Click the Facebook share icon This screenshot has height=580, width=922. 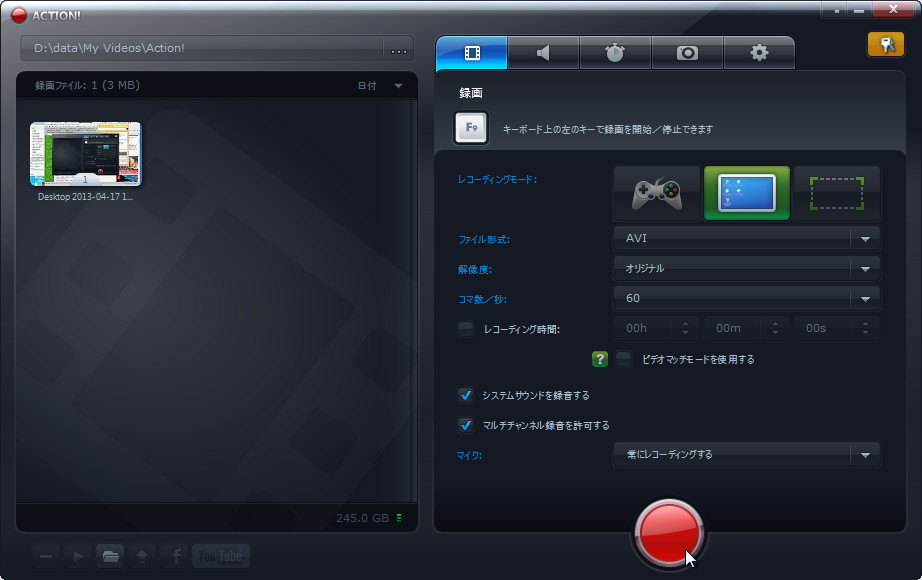(175, 556)
